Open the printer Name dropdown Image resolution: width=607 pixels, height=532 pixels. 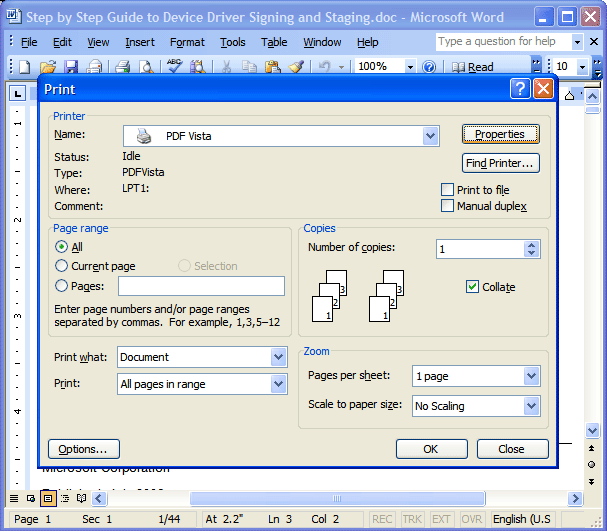(x=431, y=136)
